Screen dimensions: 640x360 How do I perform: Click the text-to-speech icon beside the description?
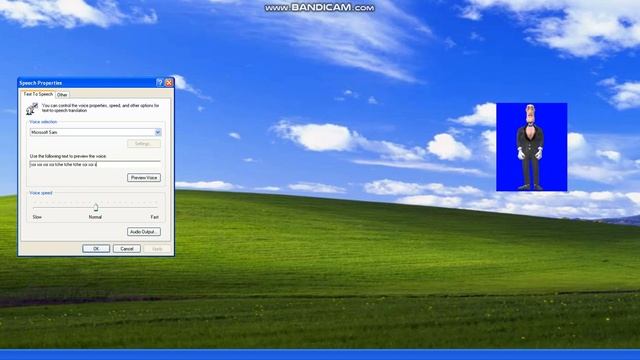pos(32,109)
